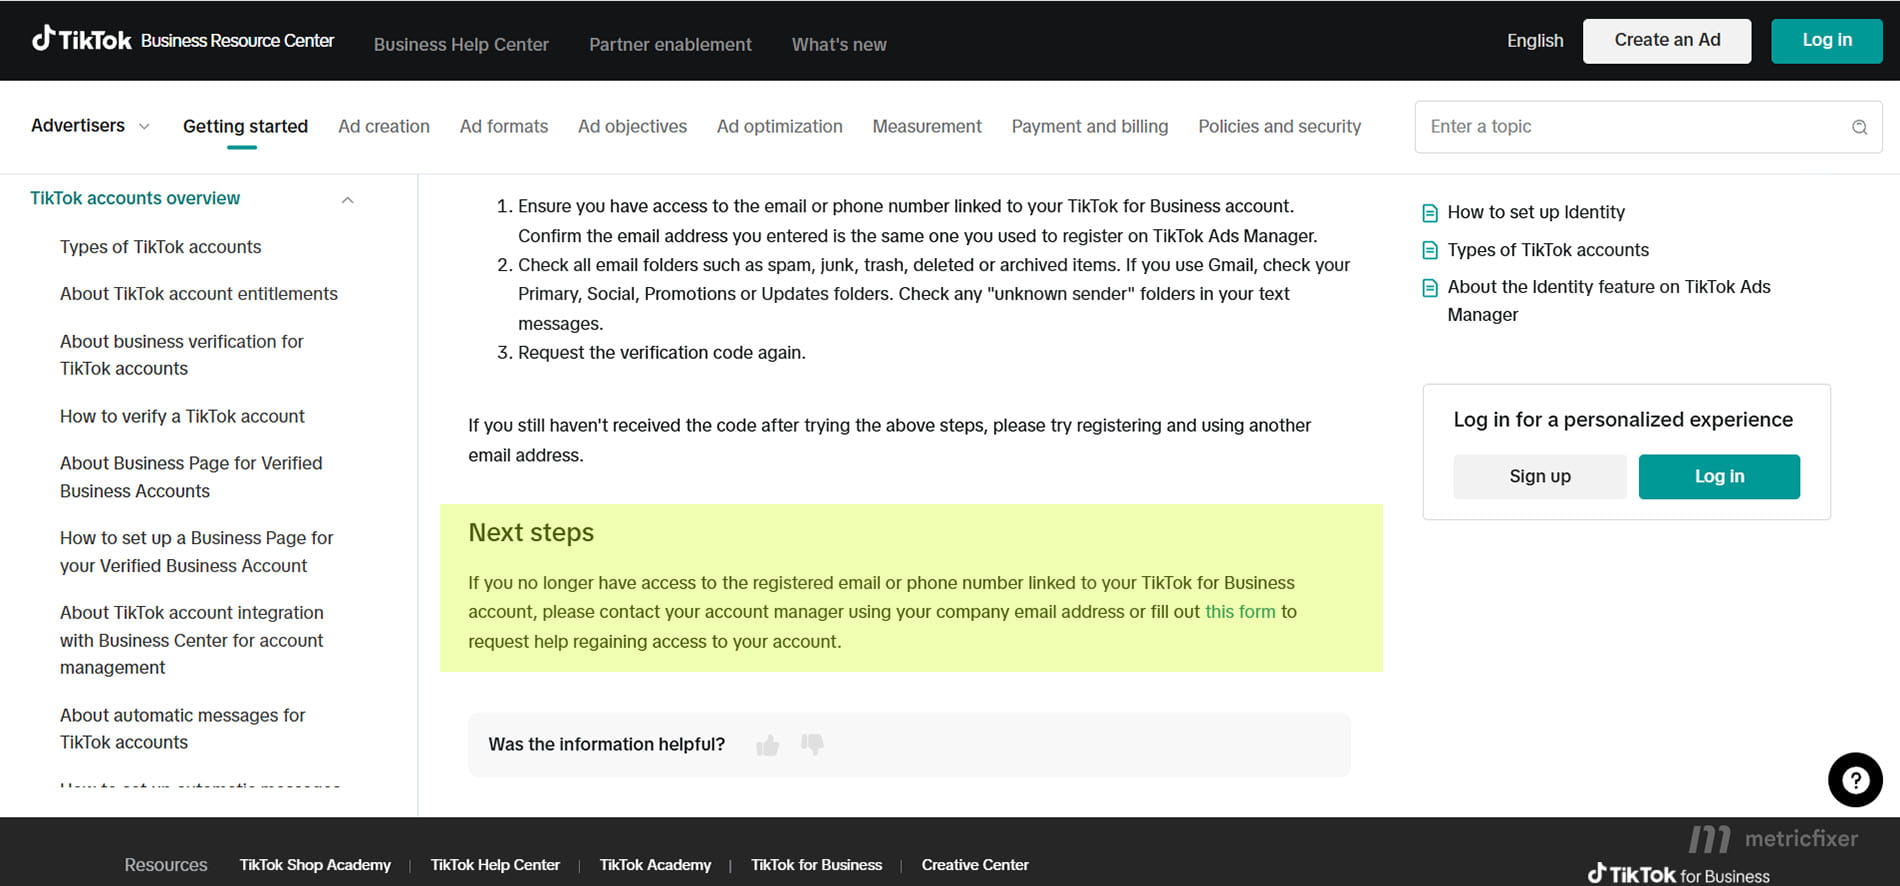Open the Ad formats tab
This screenshot has height=886, width=1900.
click(504, 127)
